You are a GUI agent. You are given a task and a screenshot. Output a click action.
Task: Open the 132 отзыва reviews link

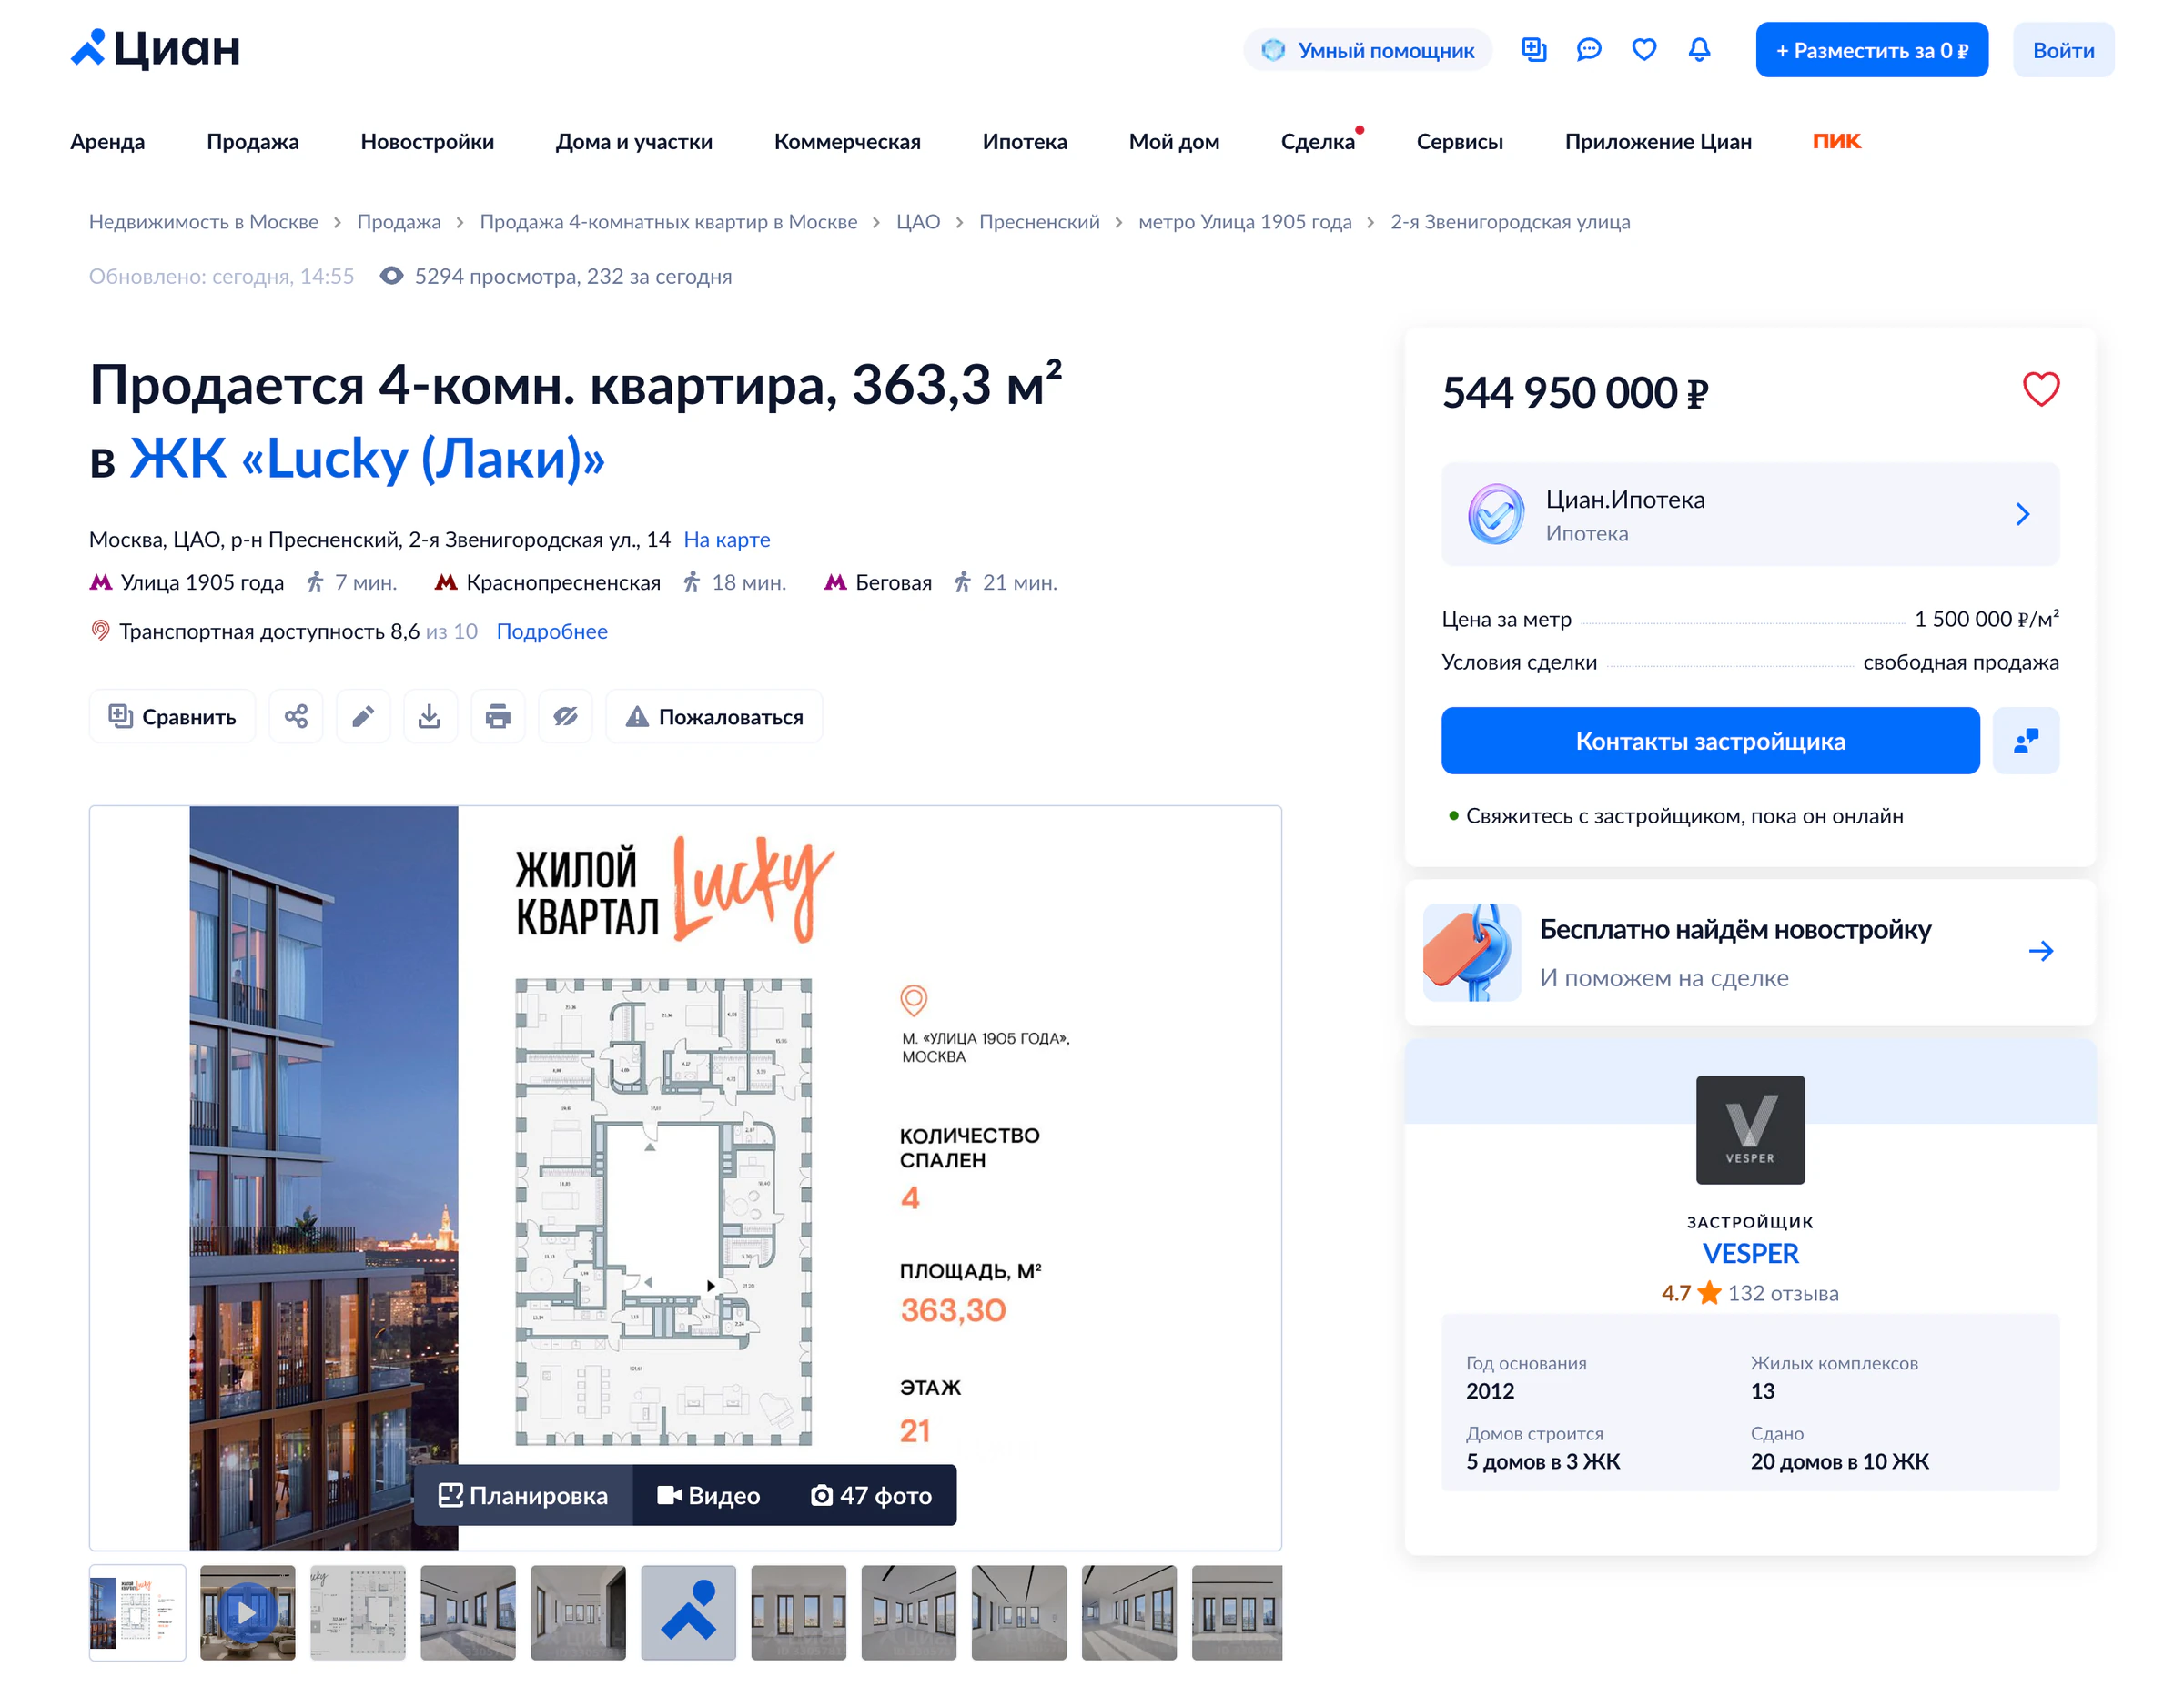point(1783,1294)
